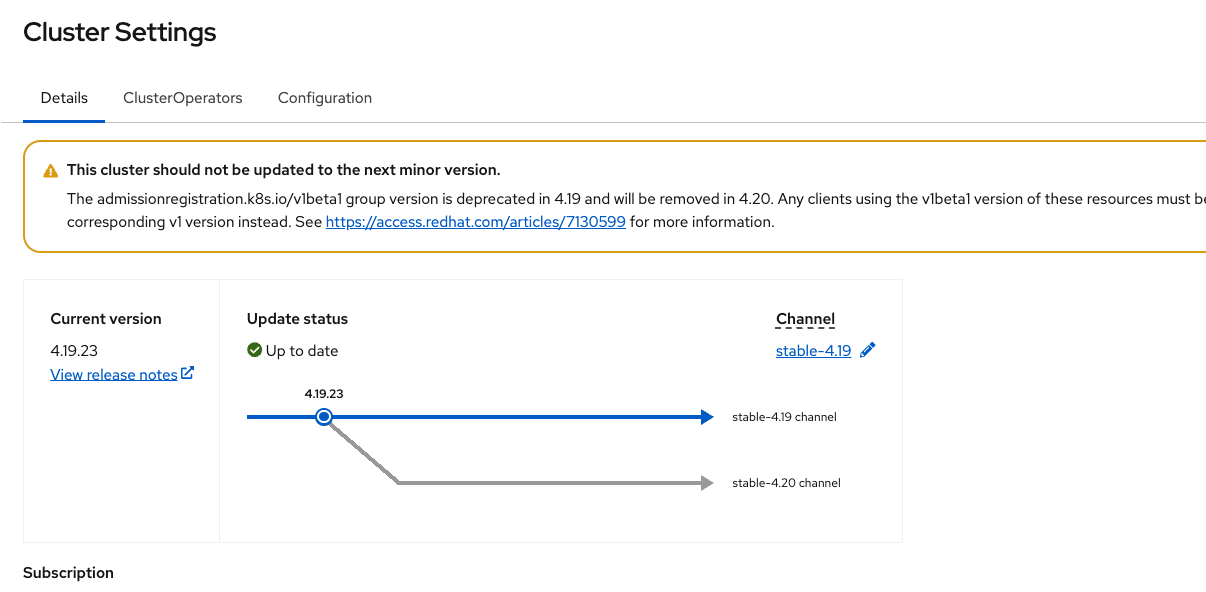Click the Update status heading
This screenshot has height=592, width=1206.
pyautogui.click(x=297, y=319)
